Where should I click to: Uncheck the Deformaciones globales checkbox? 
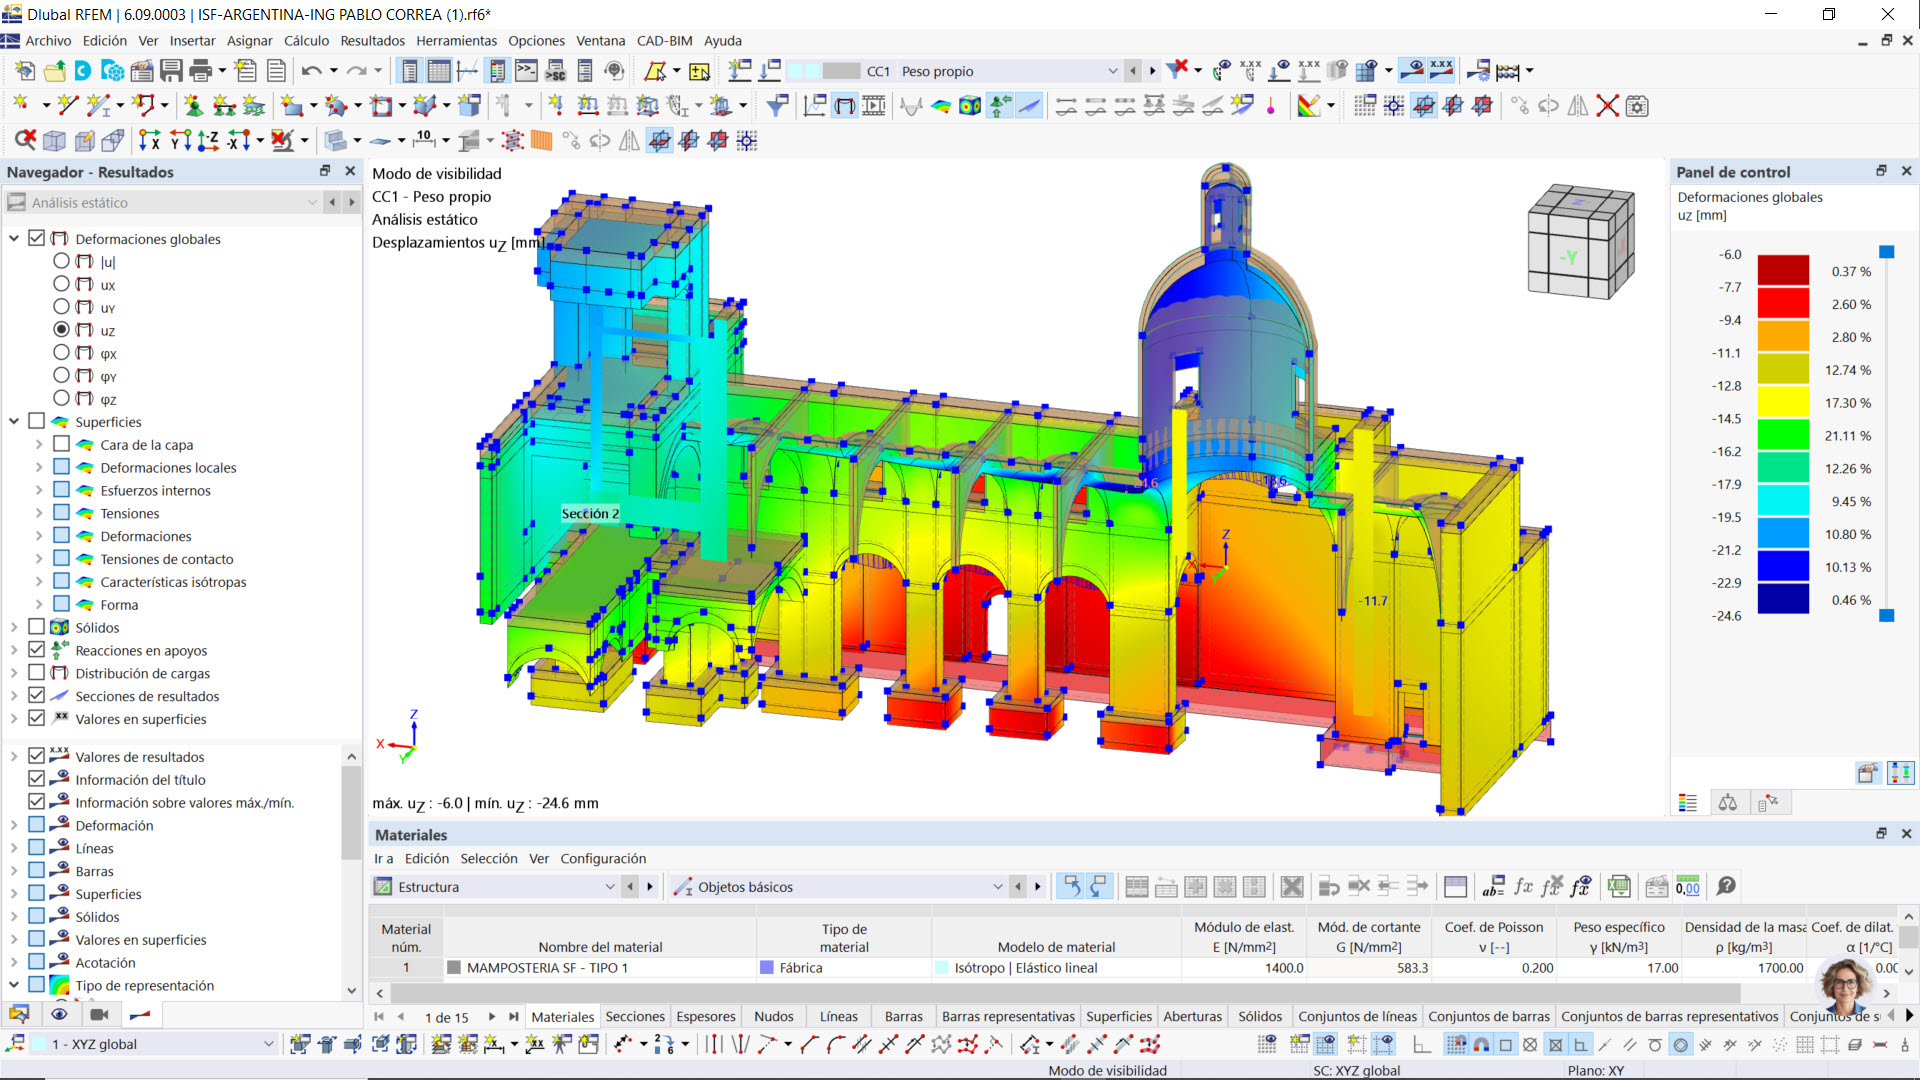click(x=36, y=238)
